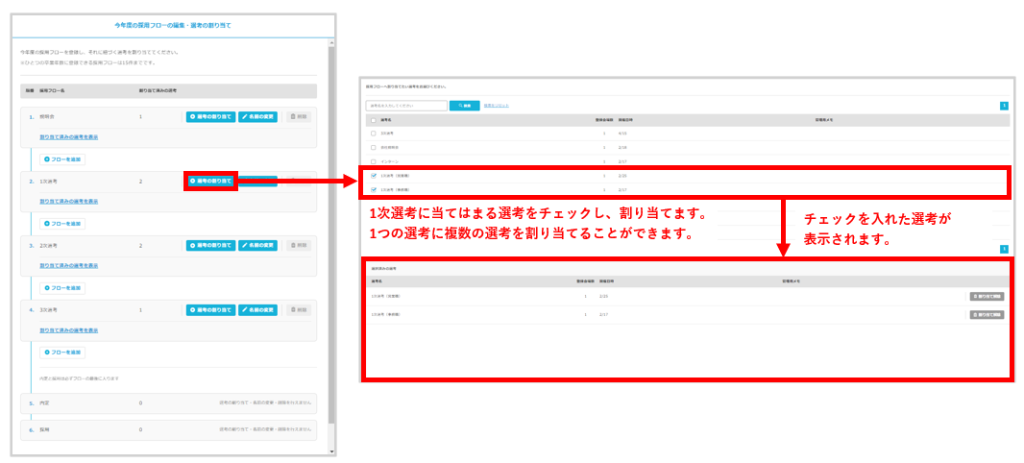Uncheck the first checked row in red box
This screenshot has height=463, width=1024.
[x=373, y=175]
